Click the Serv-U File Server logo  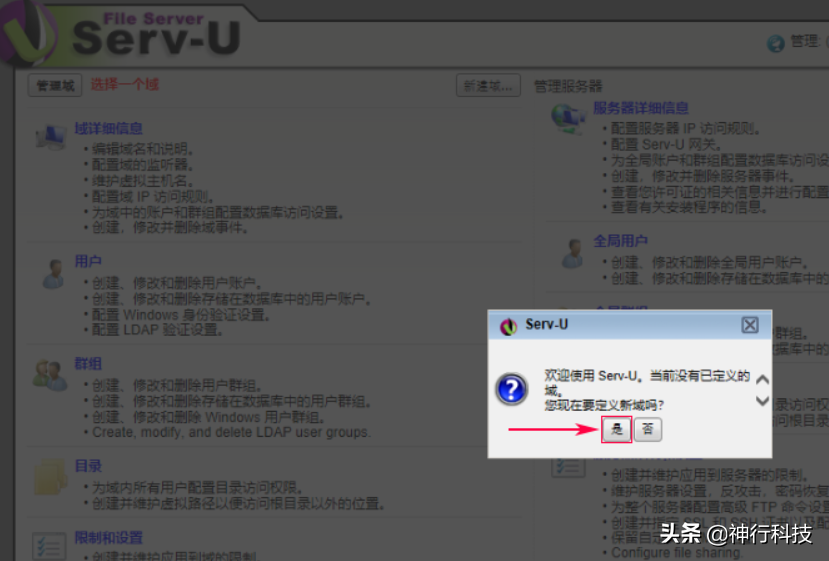coord(122,34)
